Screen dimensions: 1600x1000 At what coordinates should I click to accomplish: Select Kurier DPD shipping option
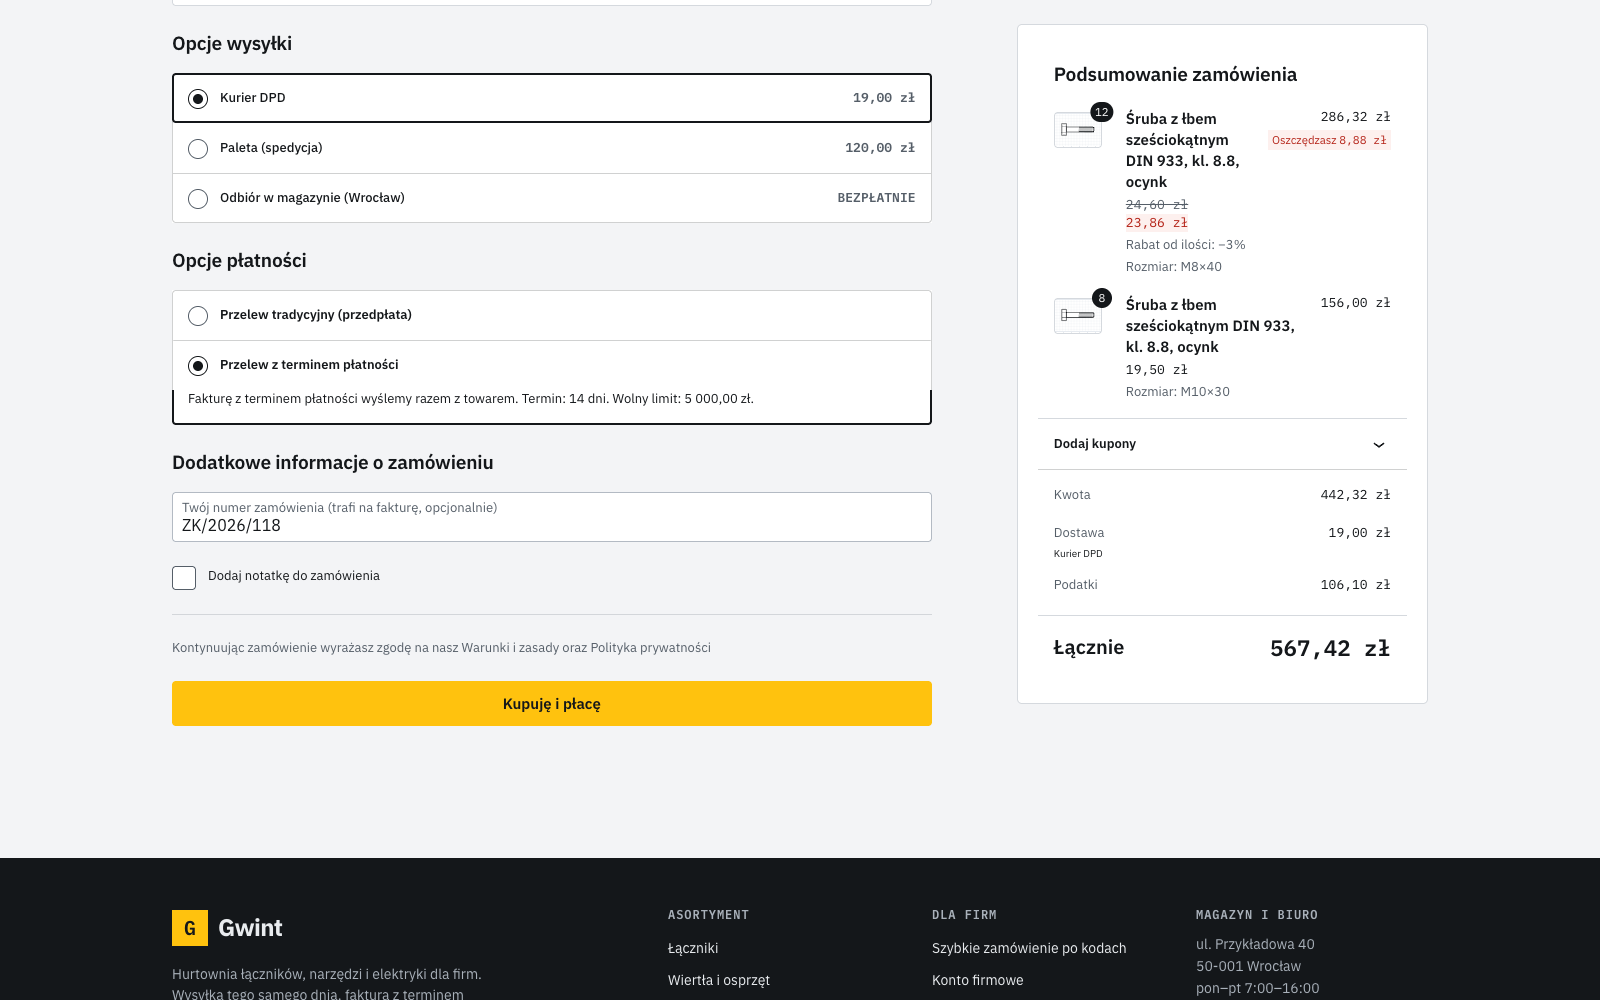tap(552, 98)
